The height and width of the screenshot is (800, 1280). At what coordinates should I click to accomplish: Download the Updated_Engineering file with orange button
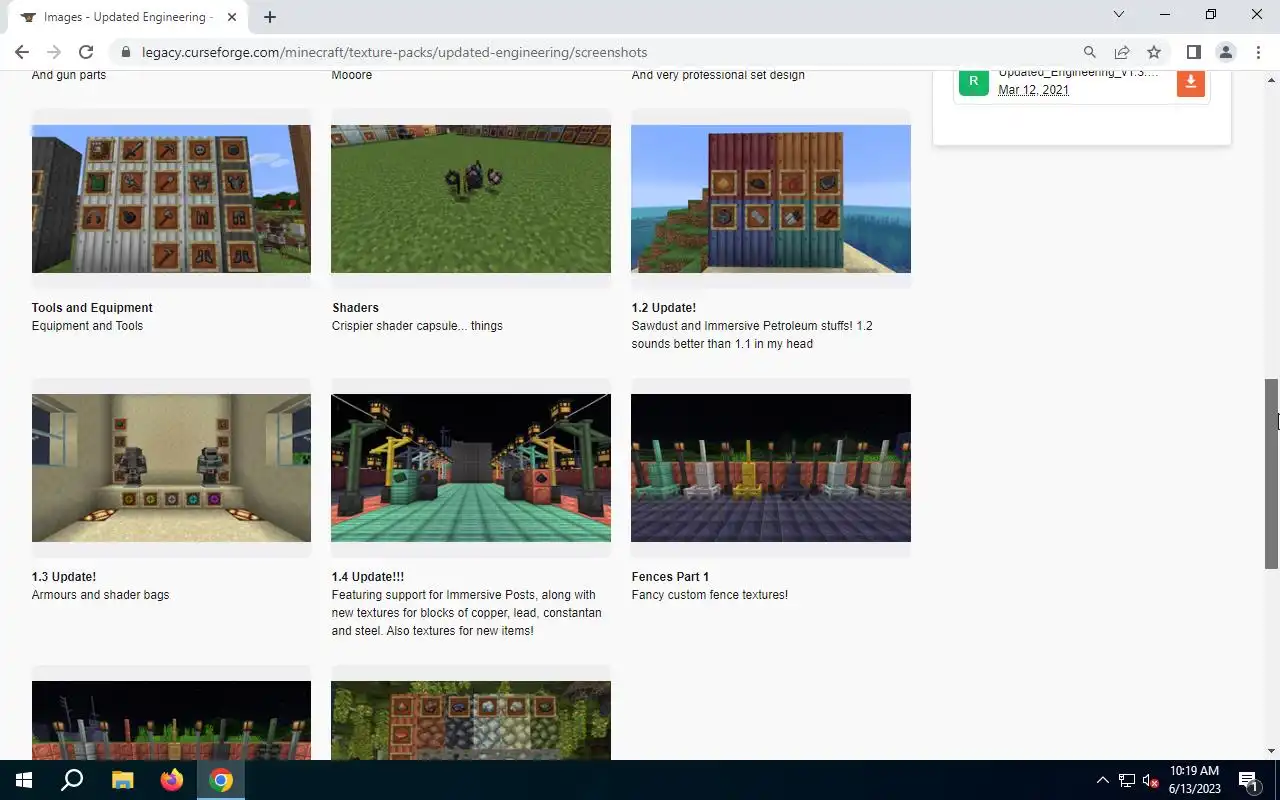click(x=1190, y=83)
